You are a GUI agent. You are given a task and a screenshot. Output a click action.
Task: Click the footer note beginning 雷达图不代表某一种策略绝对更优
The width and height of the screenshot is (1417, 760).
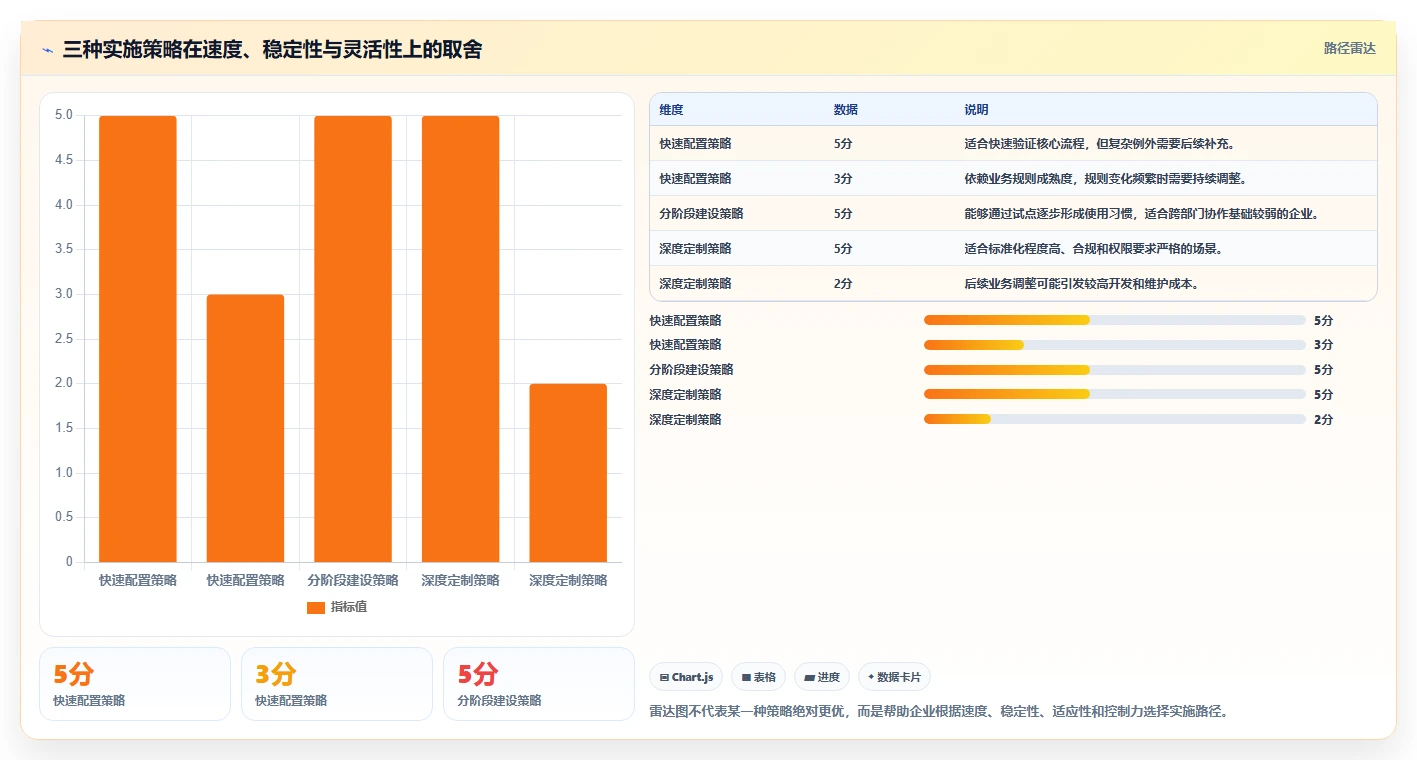tap(938, 712)
